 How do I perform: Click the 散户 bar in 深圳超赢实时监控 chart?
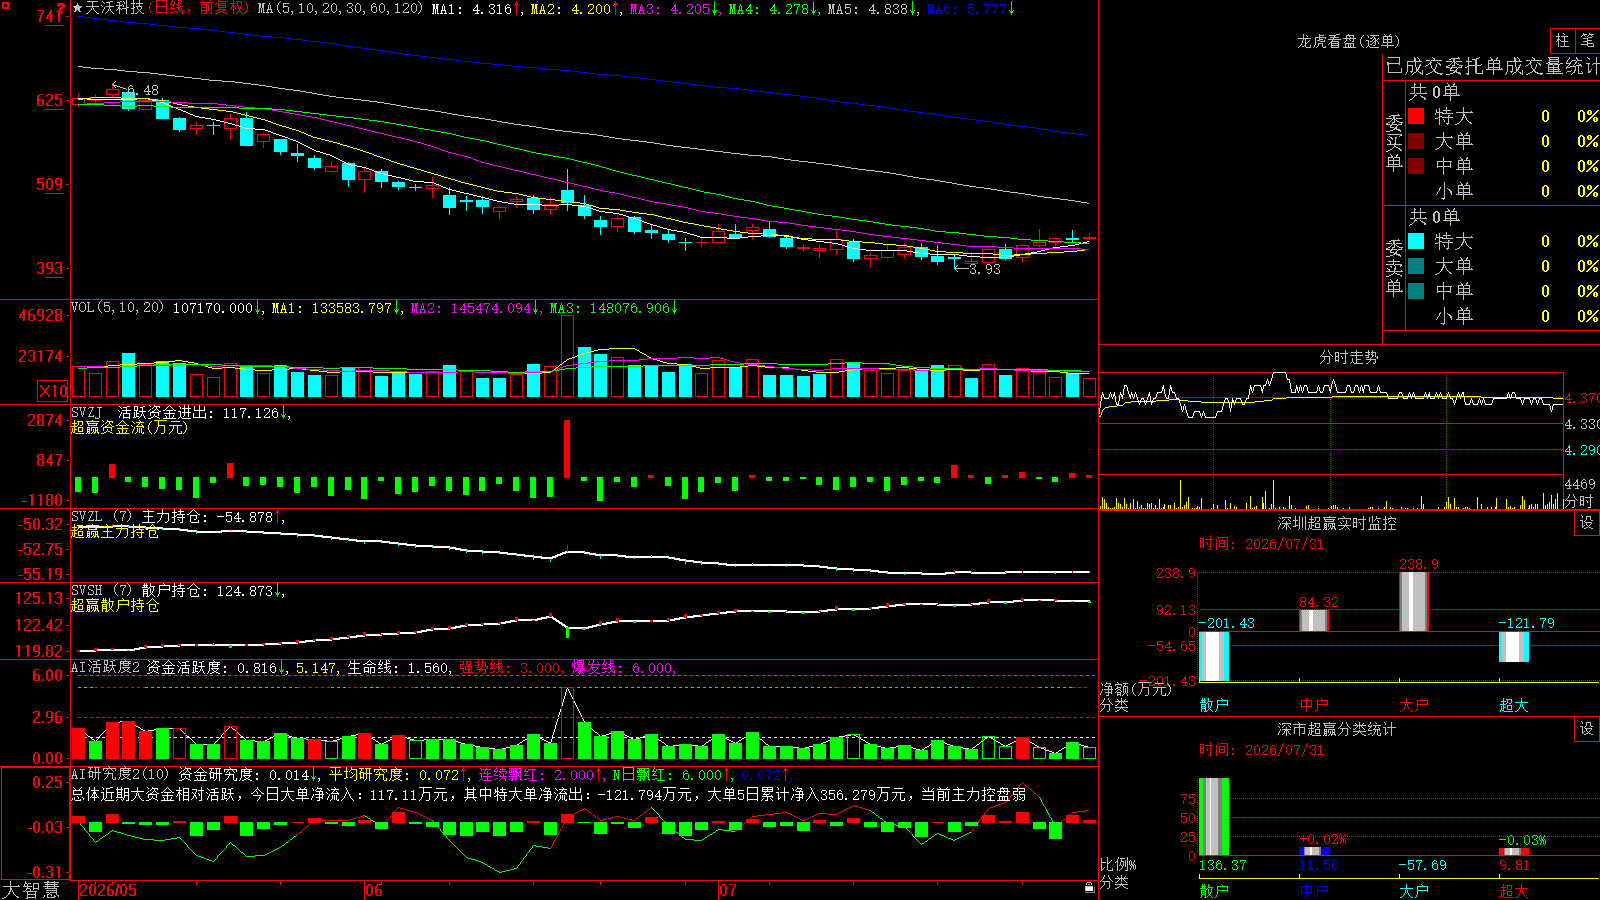click(x=1214, y=657)
